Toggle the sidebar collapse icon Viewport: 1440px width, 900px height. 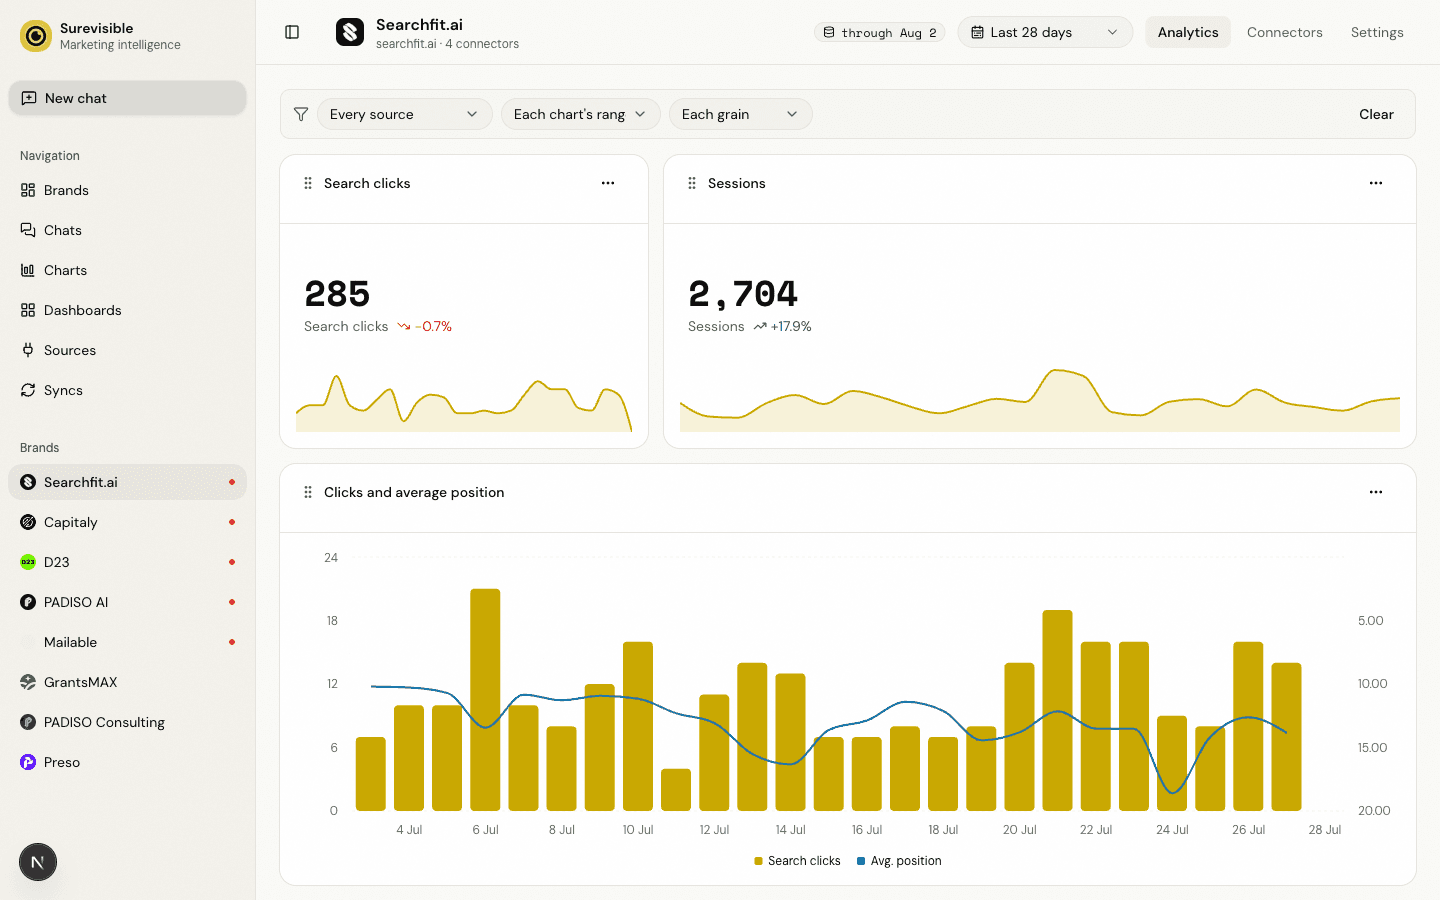tap(292, 32)
